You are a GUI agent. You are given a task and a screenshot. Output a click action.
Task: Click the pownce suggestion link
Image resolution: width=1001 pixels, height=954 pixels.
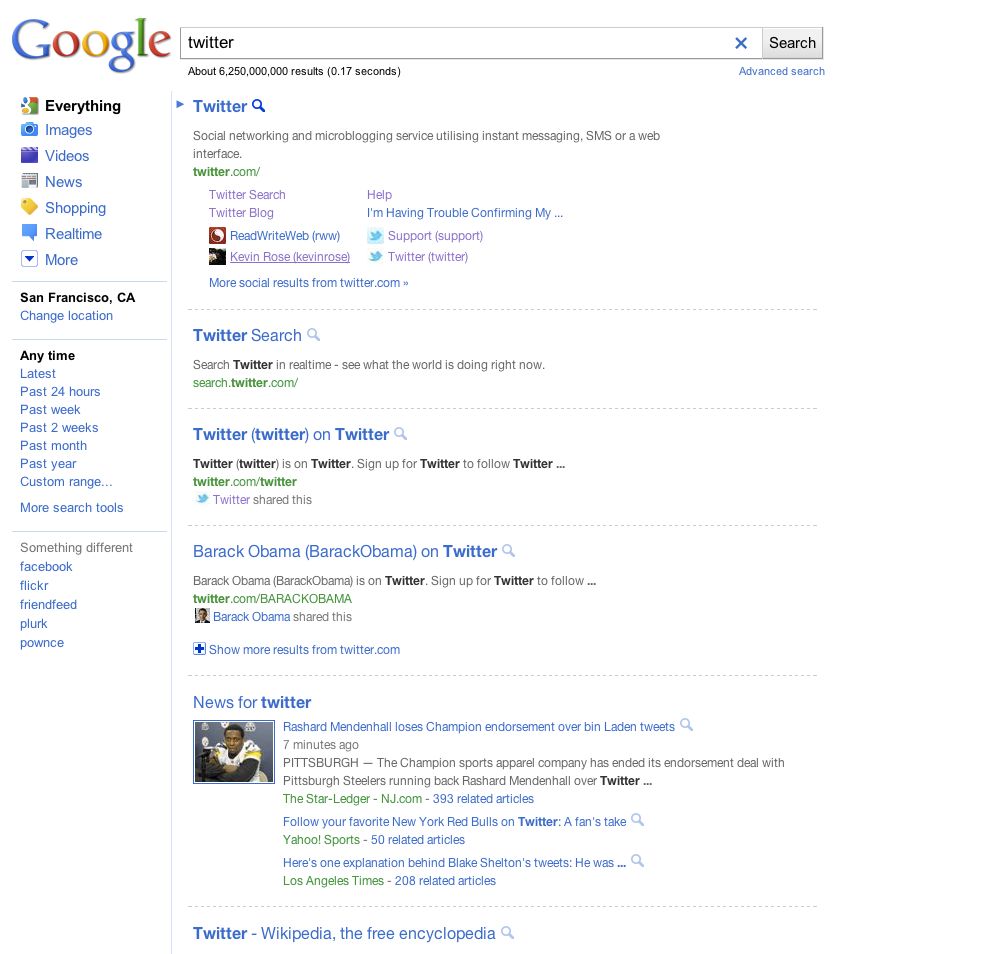[x=41, y=643]
